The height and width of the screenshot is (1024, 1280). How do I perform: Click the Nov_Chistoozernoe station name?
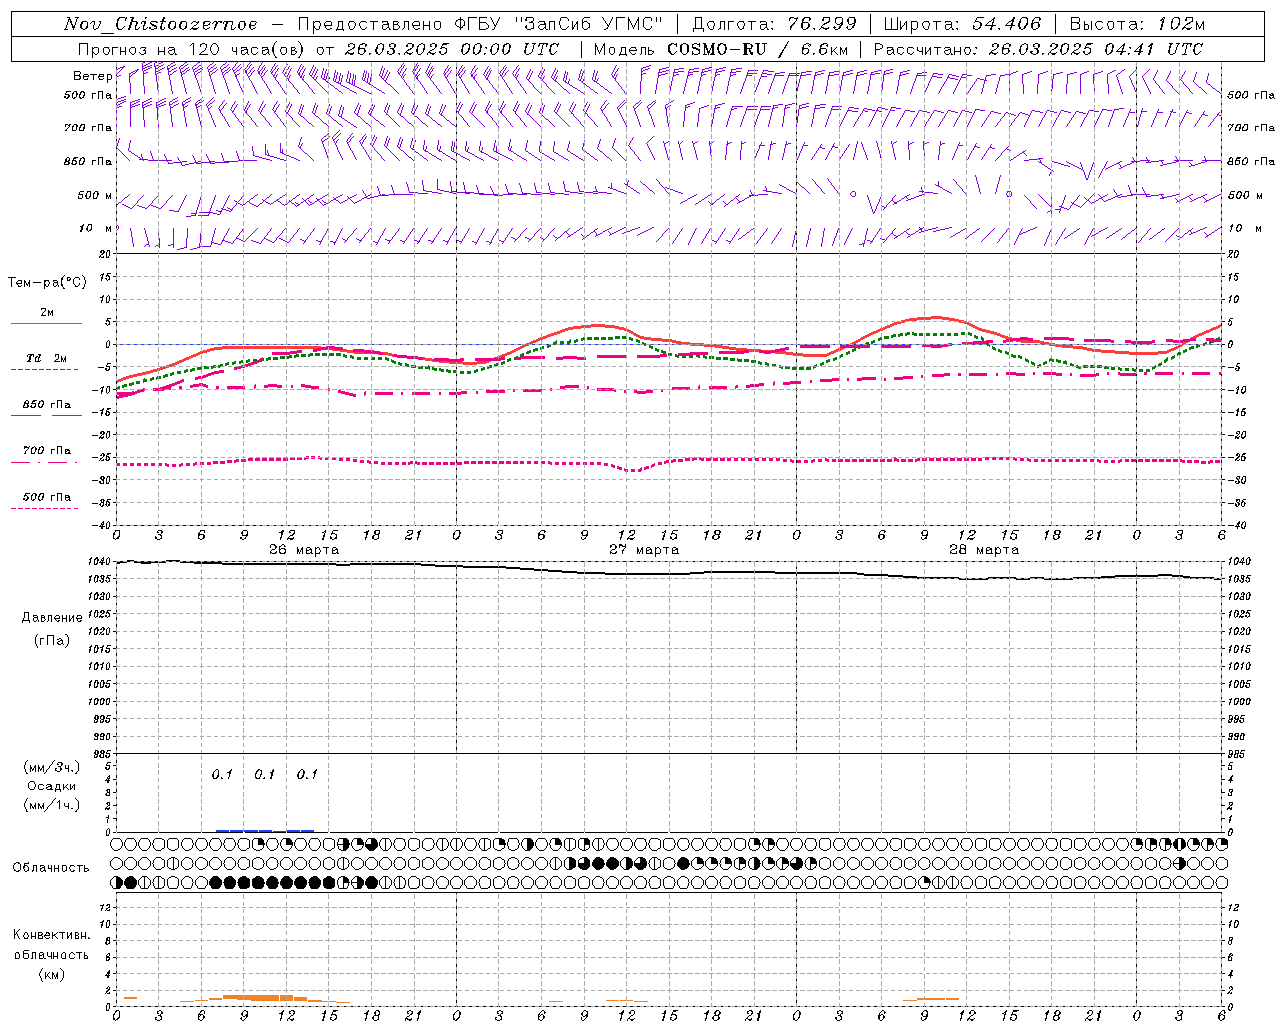[160, 24]
